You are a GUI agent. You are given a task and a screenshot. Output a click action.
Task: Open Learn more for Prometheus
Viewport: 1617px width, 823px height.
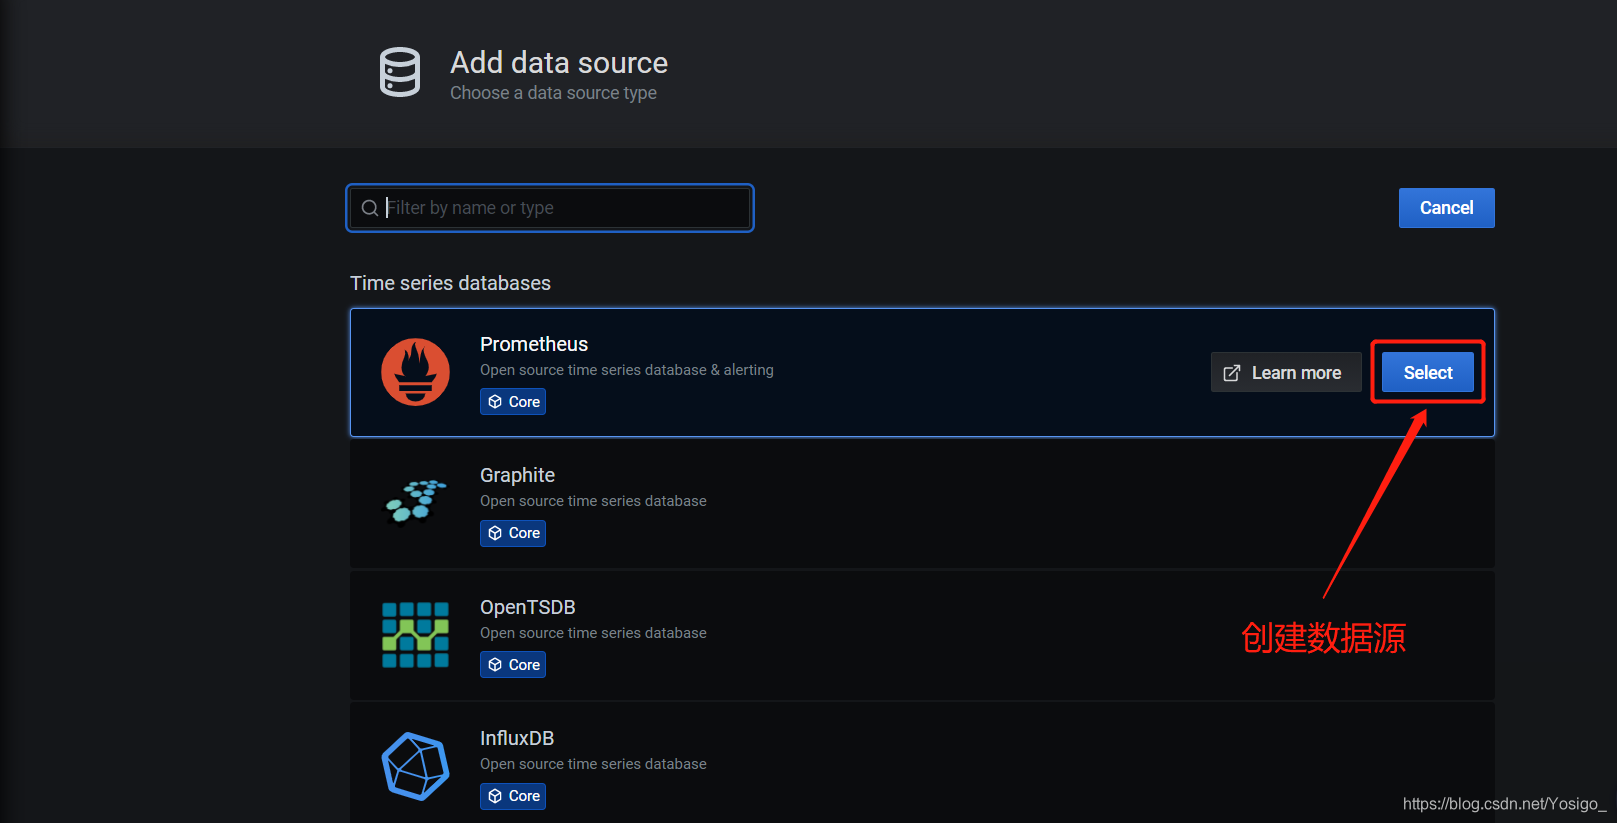(x=1286, y=372)
